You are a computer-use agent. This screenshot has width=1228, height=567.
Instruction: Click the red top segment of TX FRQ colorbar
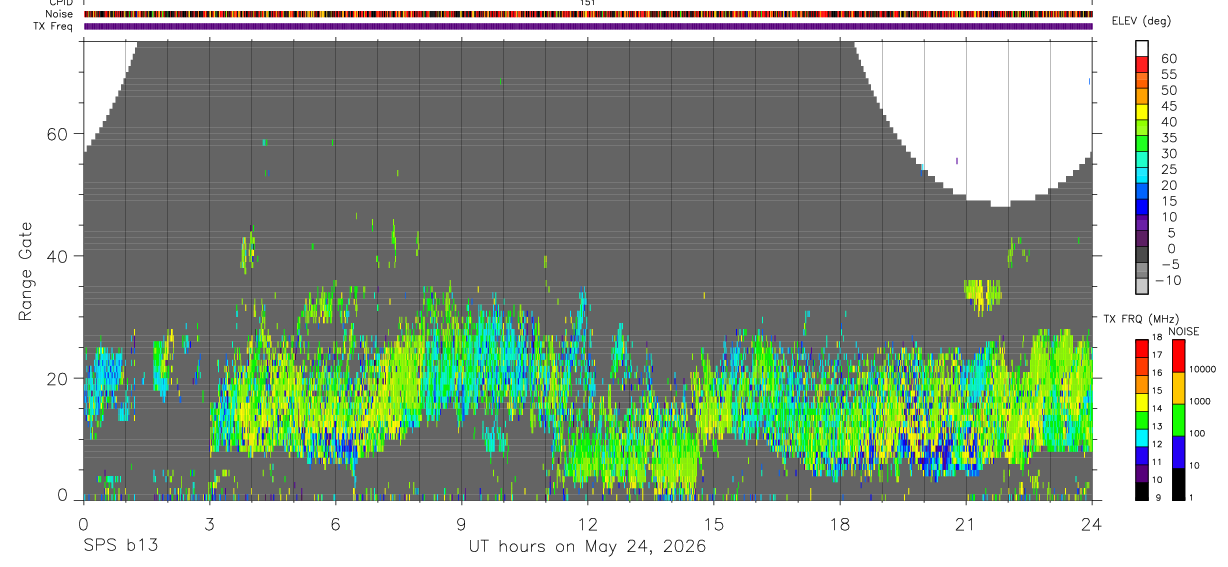[x=1141, y=347]
